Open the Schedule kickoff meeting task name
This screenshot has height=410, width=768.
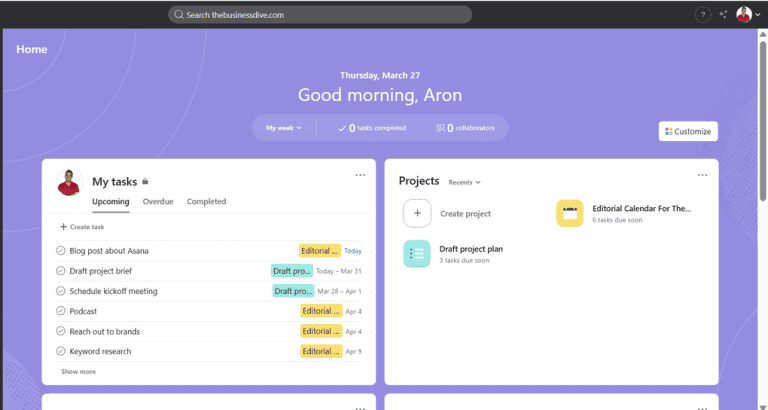113,291
